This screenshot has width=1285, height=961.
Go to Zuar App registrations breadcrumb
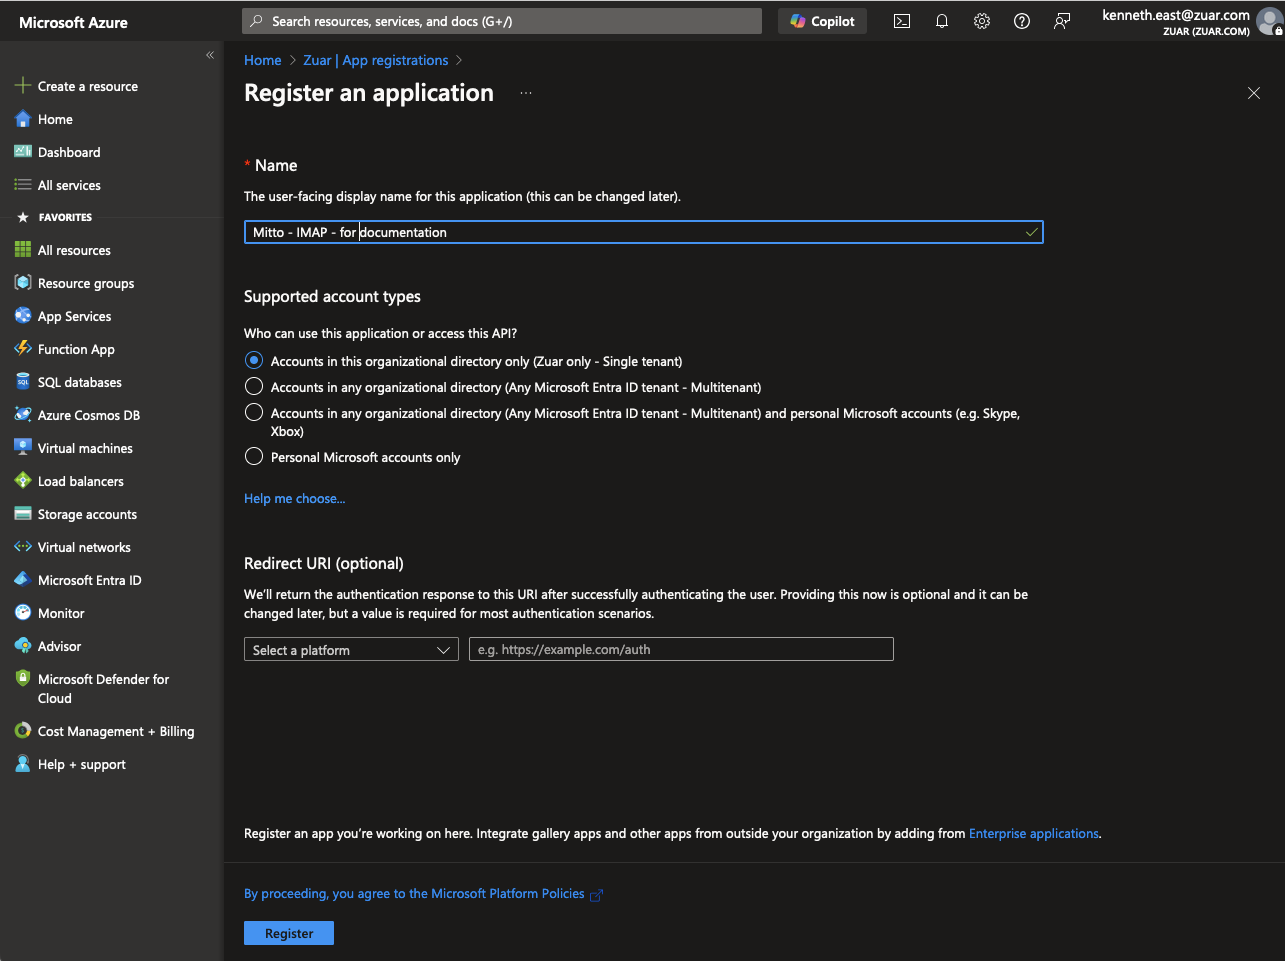coord(376,60)
